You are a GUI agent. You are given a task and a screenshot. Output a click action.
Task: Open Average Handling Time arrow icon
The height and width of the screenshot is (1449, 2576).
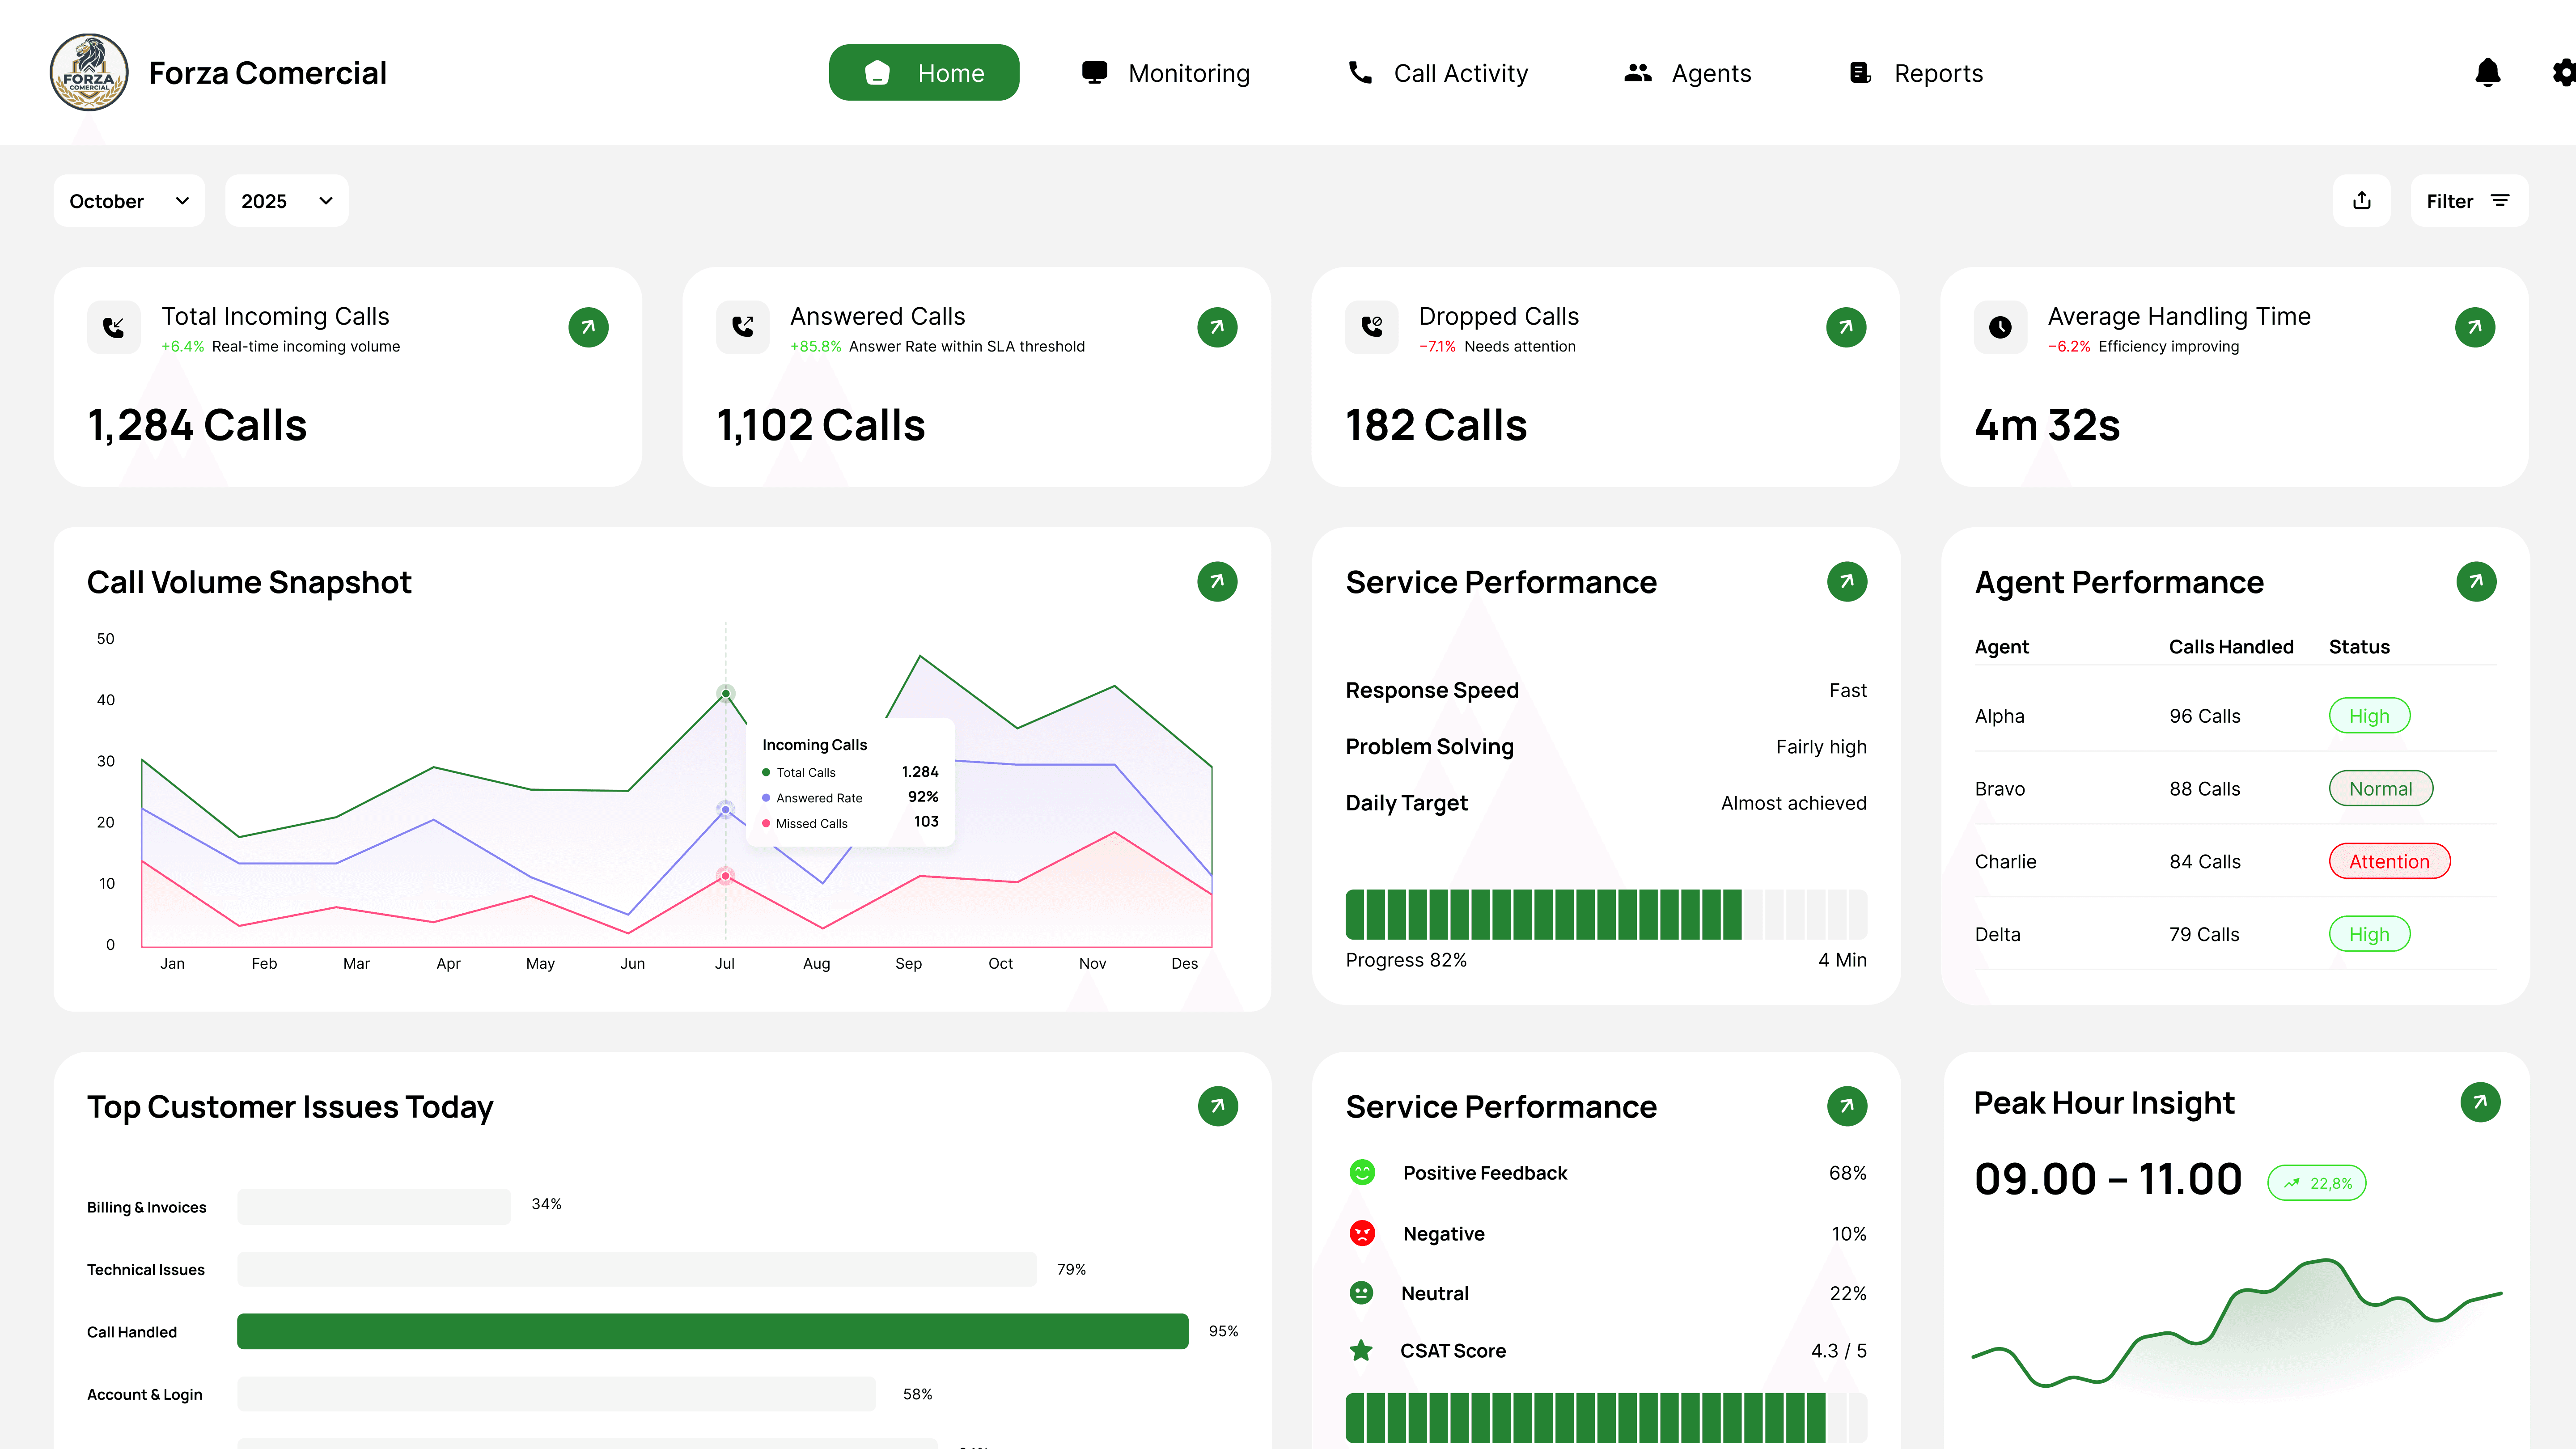coord(2474,327)
